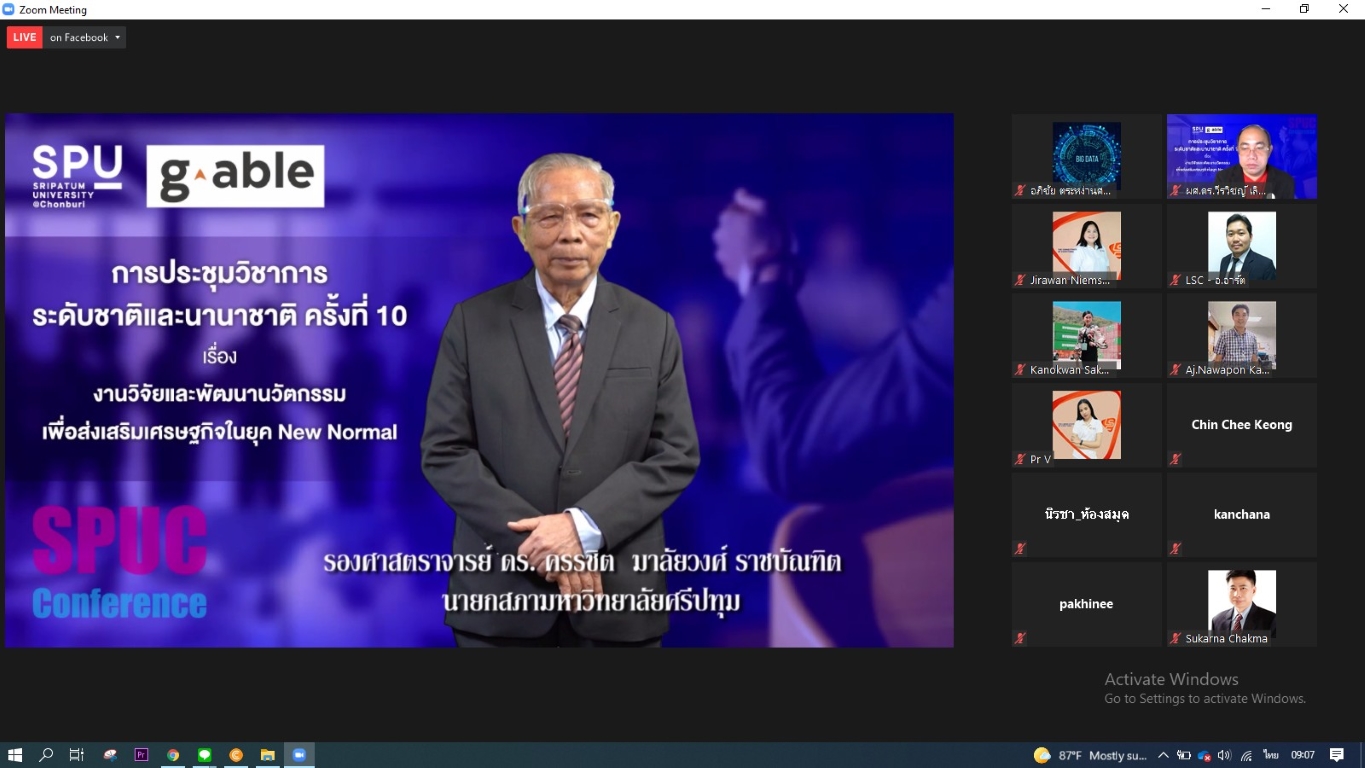
Task: Open the 87°F weather widget
Action: point(1090,755)
